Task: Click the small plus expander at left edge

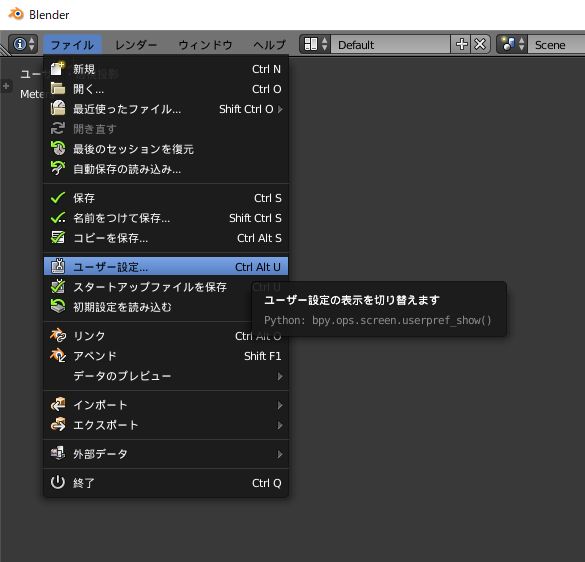Action: 6,86
